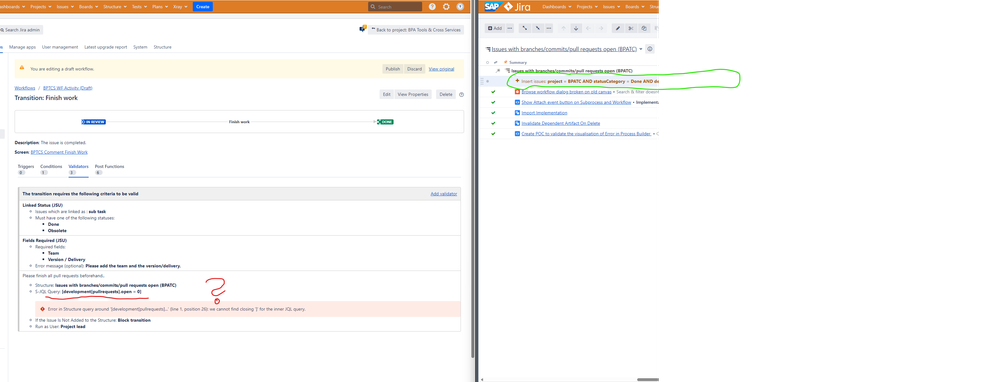Open the Xray dropdown menu
Image resolution: width=998 pixels, height=382 pixels.
pyautogui.click(x=179, y=6)
